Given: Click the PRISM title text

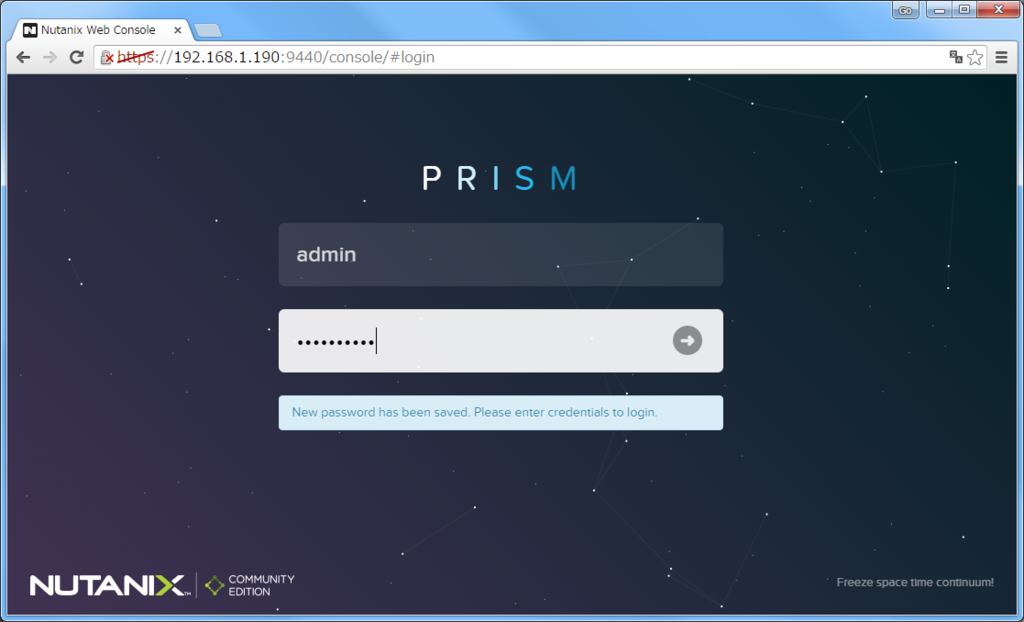Looking at the screenshot, I should pos(500,178).
